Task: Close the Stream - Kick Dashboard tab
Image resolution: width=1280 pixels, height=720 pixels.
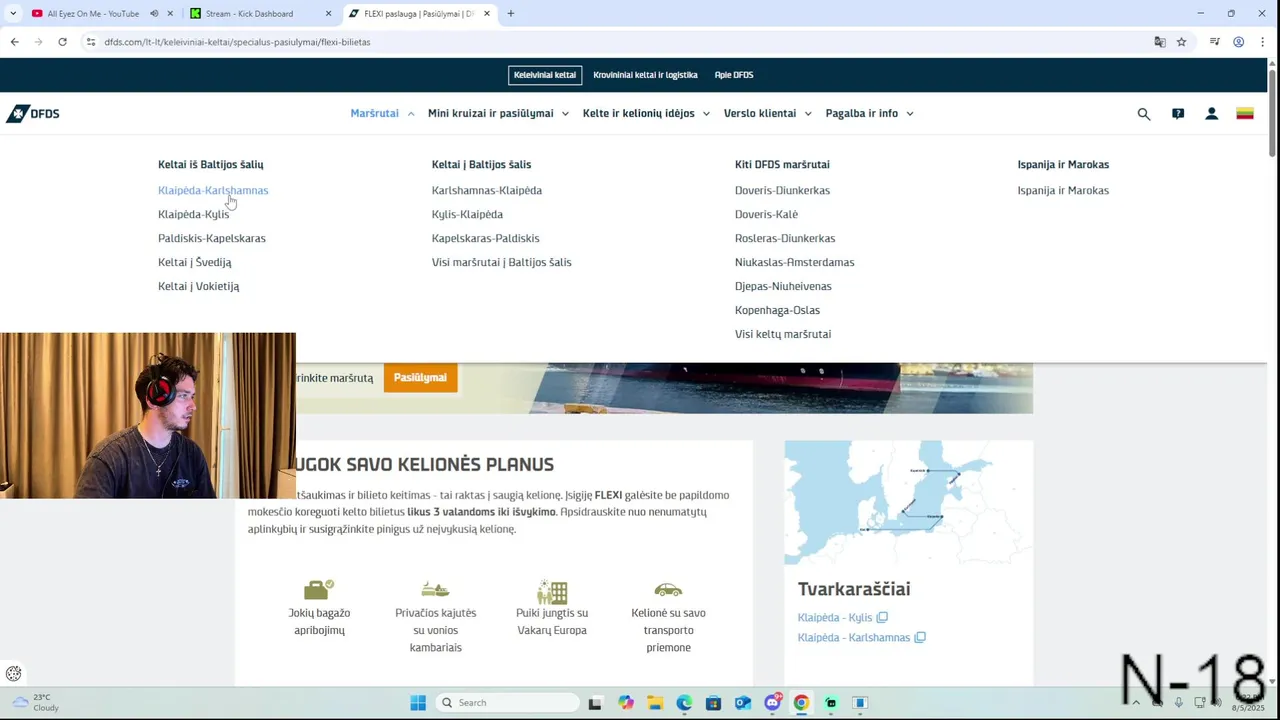Action: (329, 14)
